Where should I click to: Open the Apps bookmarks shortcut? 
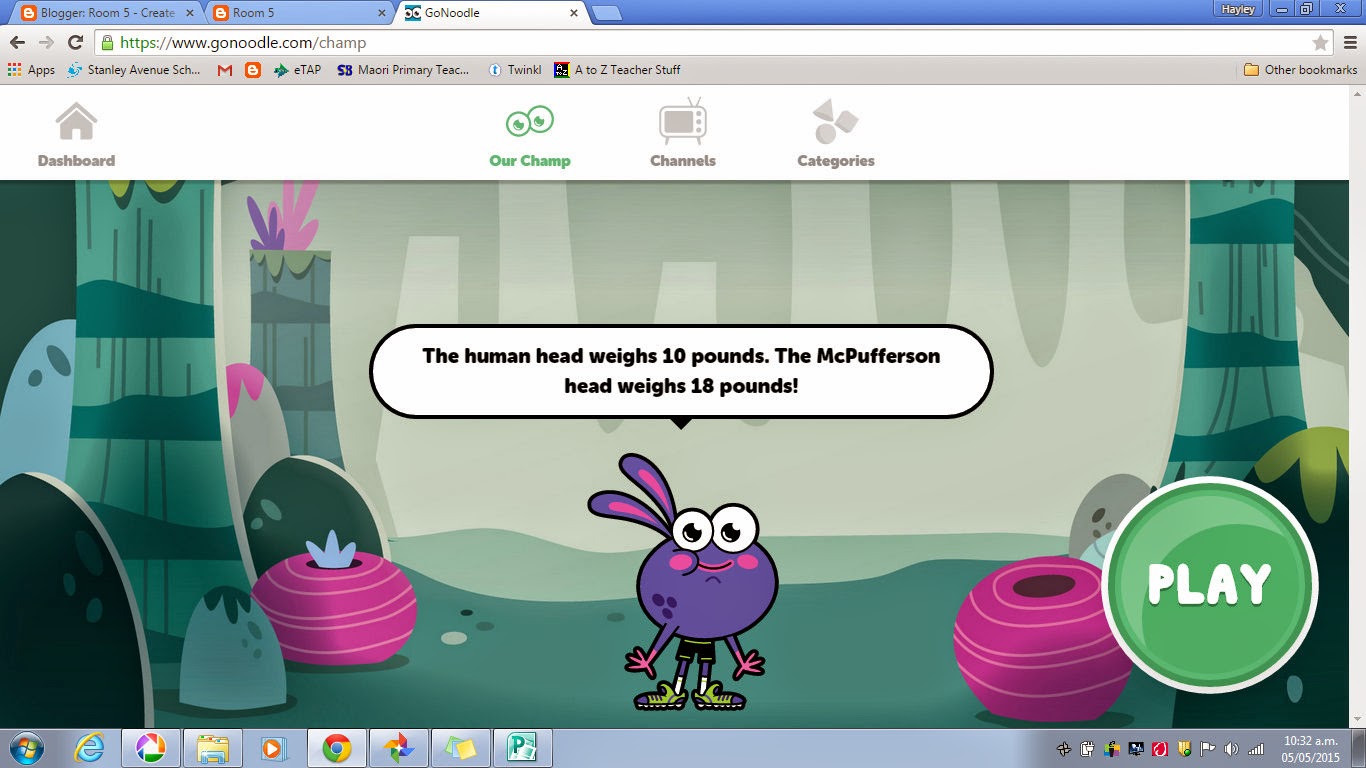(x=31, y=70)
